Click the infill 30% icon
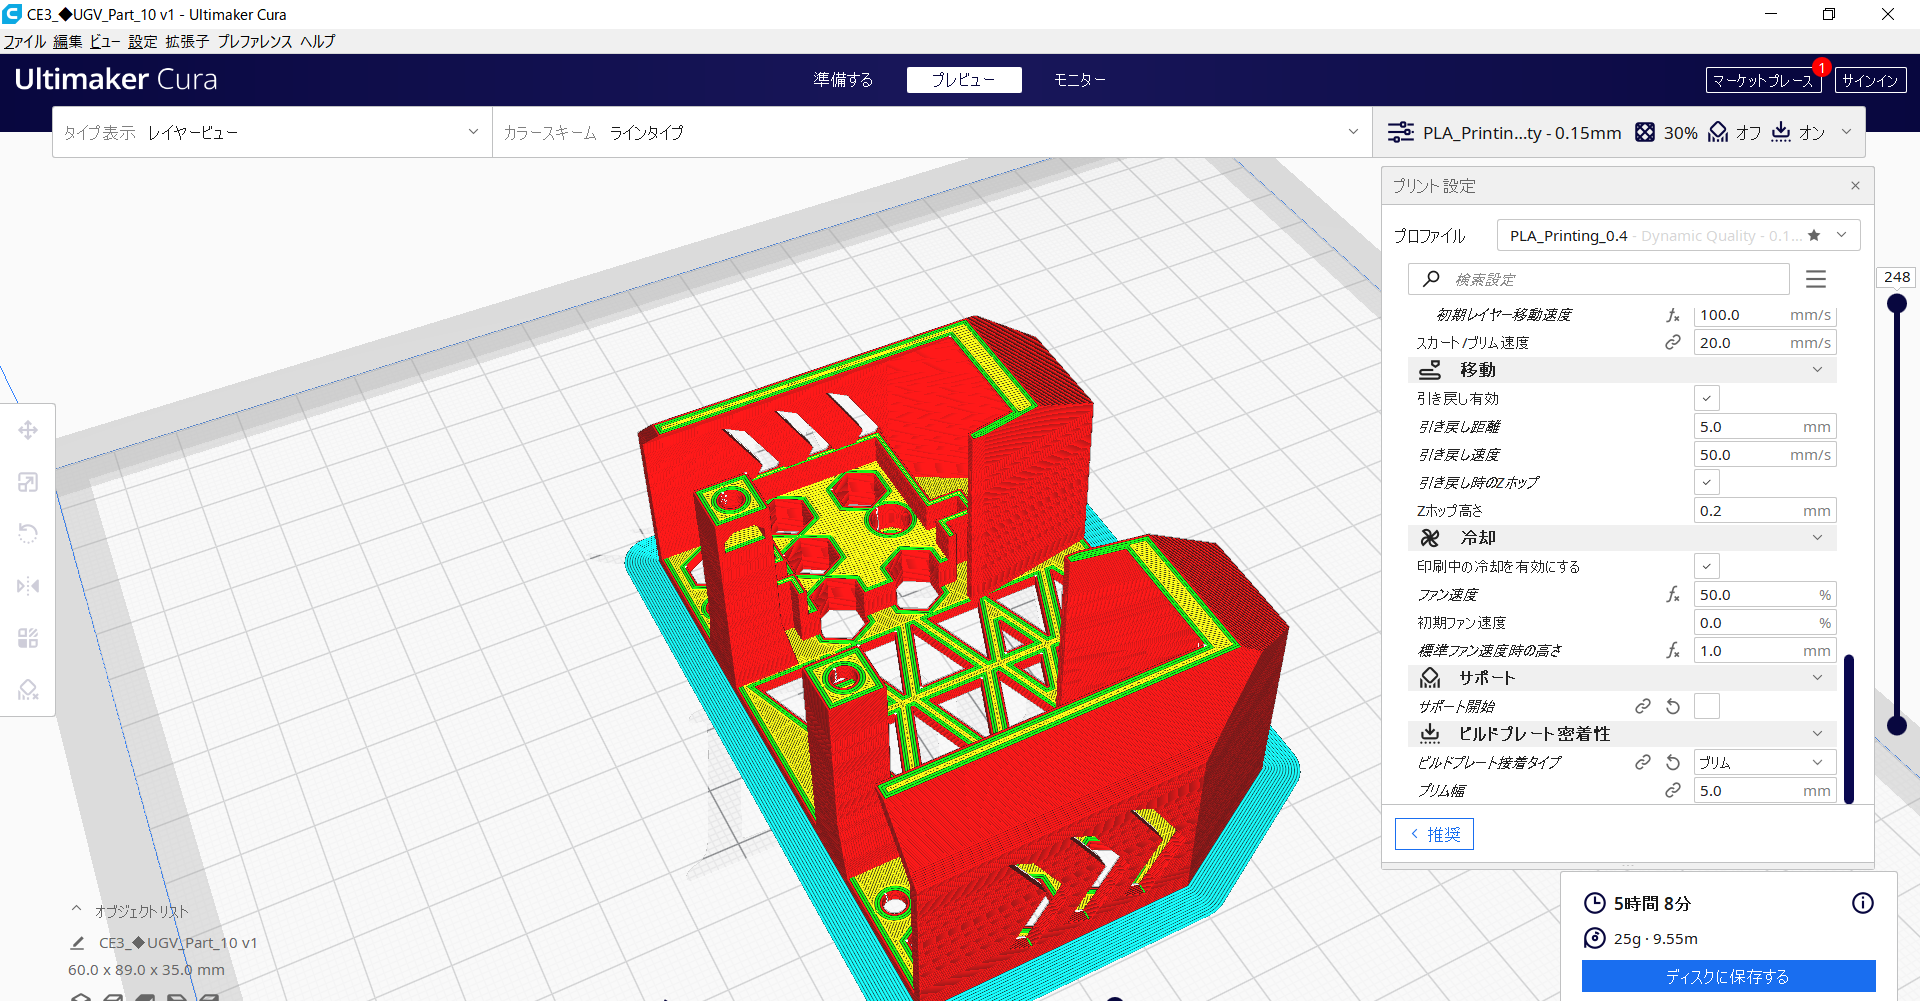The width and height of the screenshot is (1920, 1001). 1645,132
